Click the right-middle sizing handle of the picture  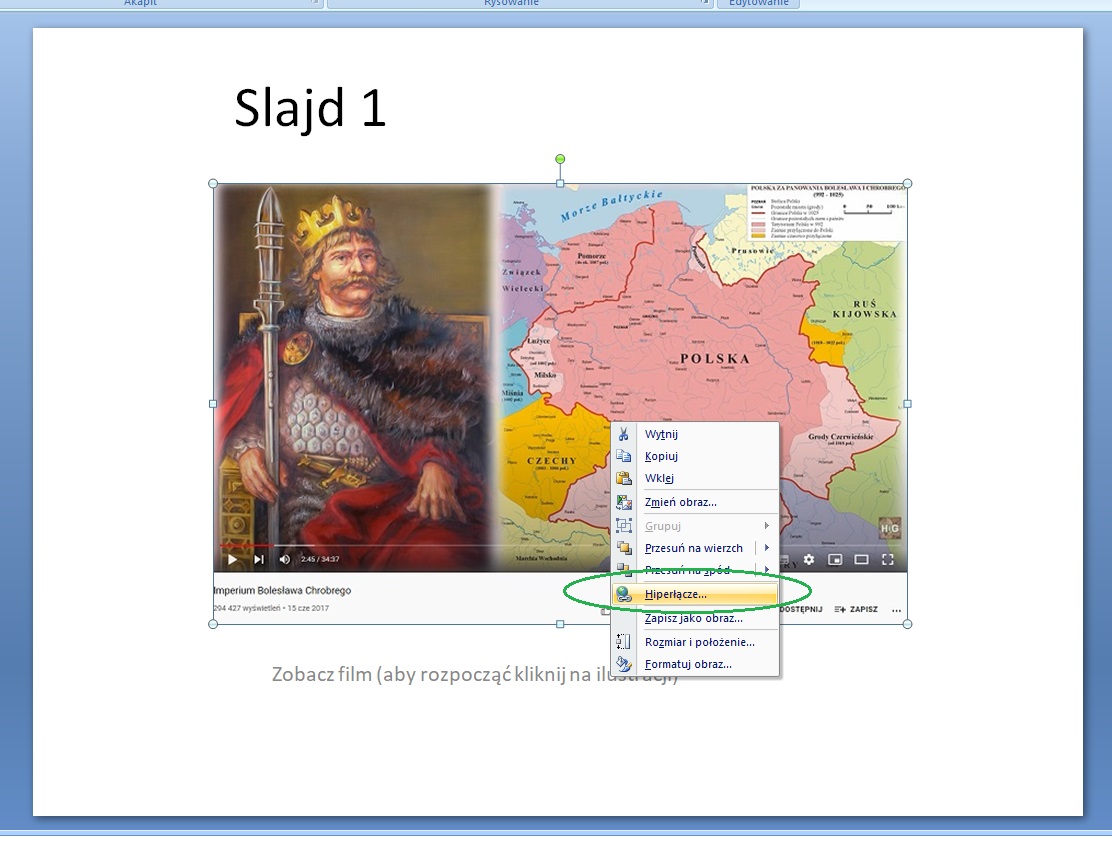point(907,404)
